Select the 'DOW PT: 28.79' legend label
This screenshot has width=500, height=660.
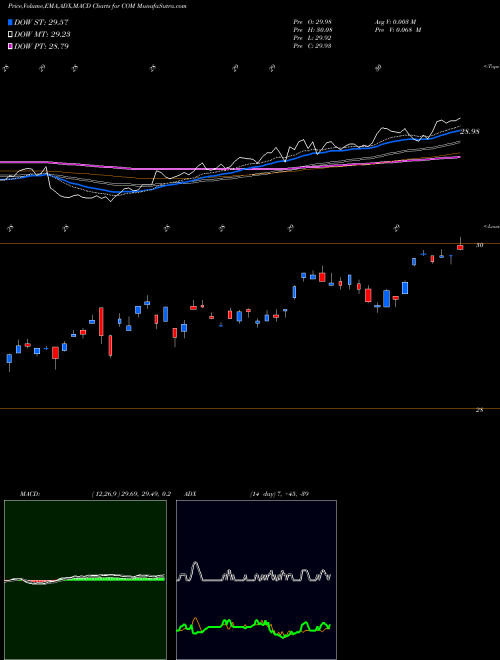pos(41,46)
